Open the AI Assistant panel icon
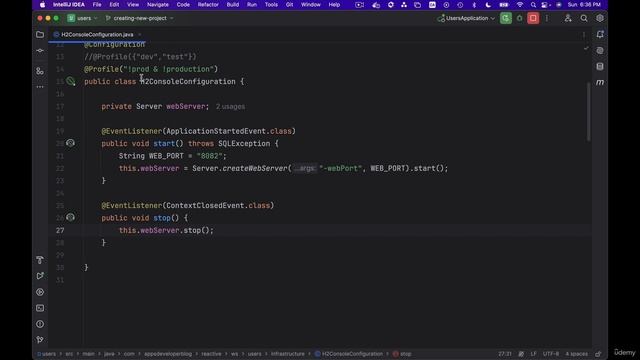Image resolution: width=640 pixels, height=360 pixels. click(600, 51)
